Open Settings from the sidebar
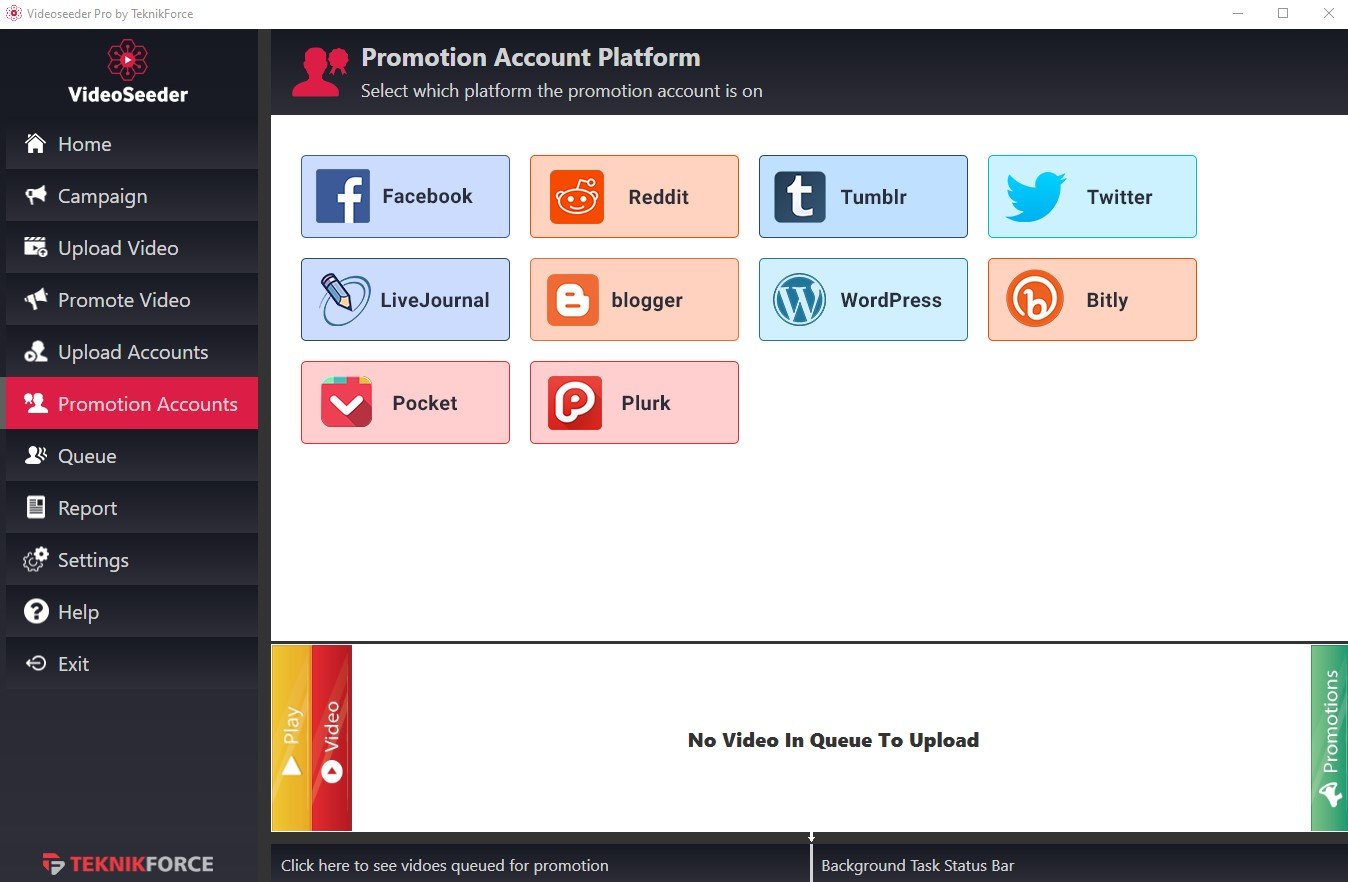 (130, 560)
